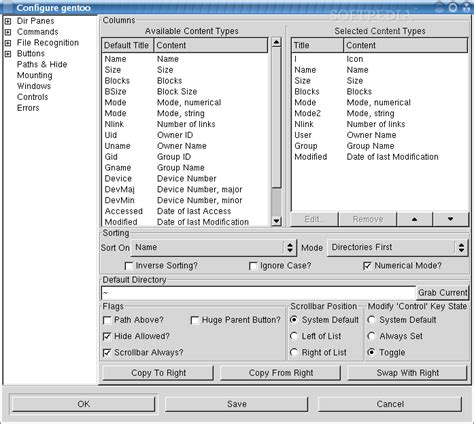Click the Remove button under selected types

click(368, 219)
